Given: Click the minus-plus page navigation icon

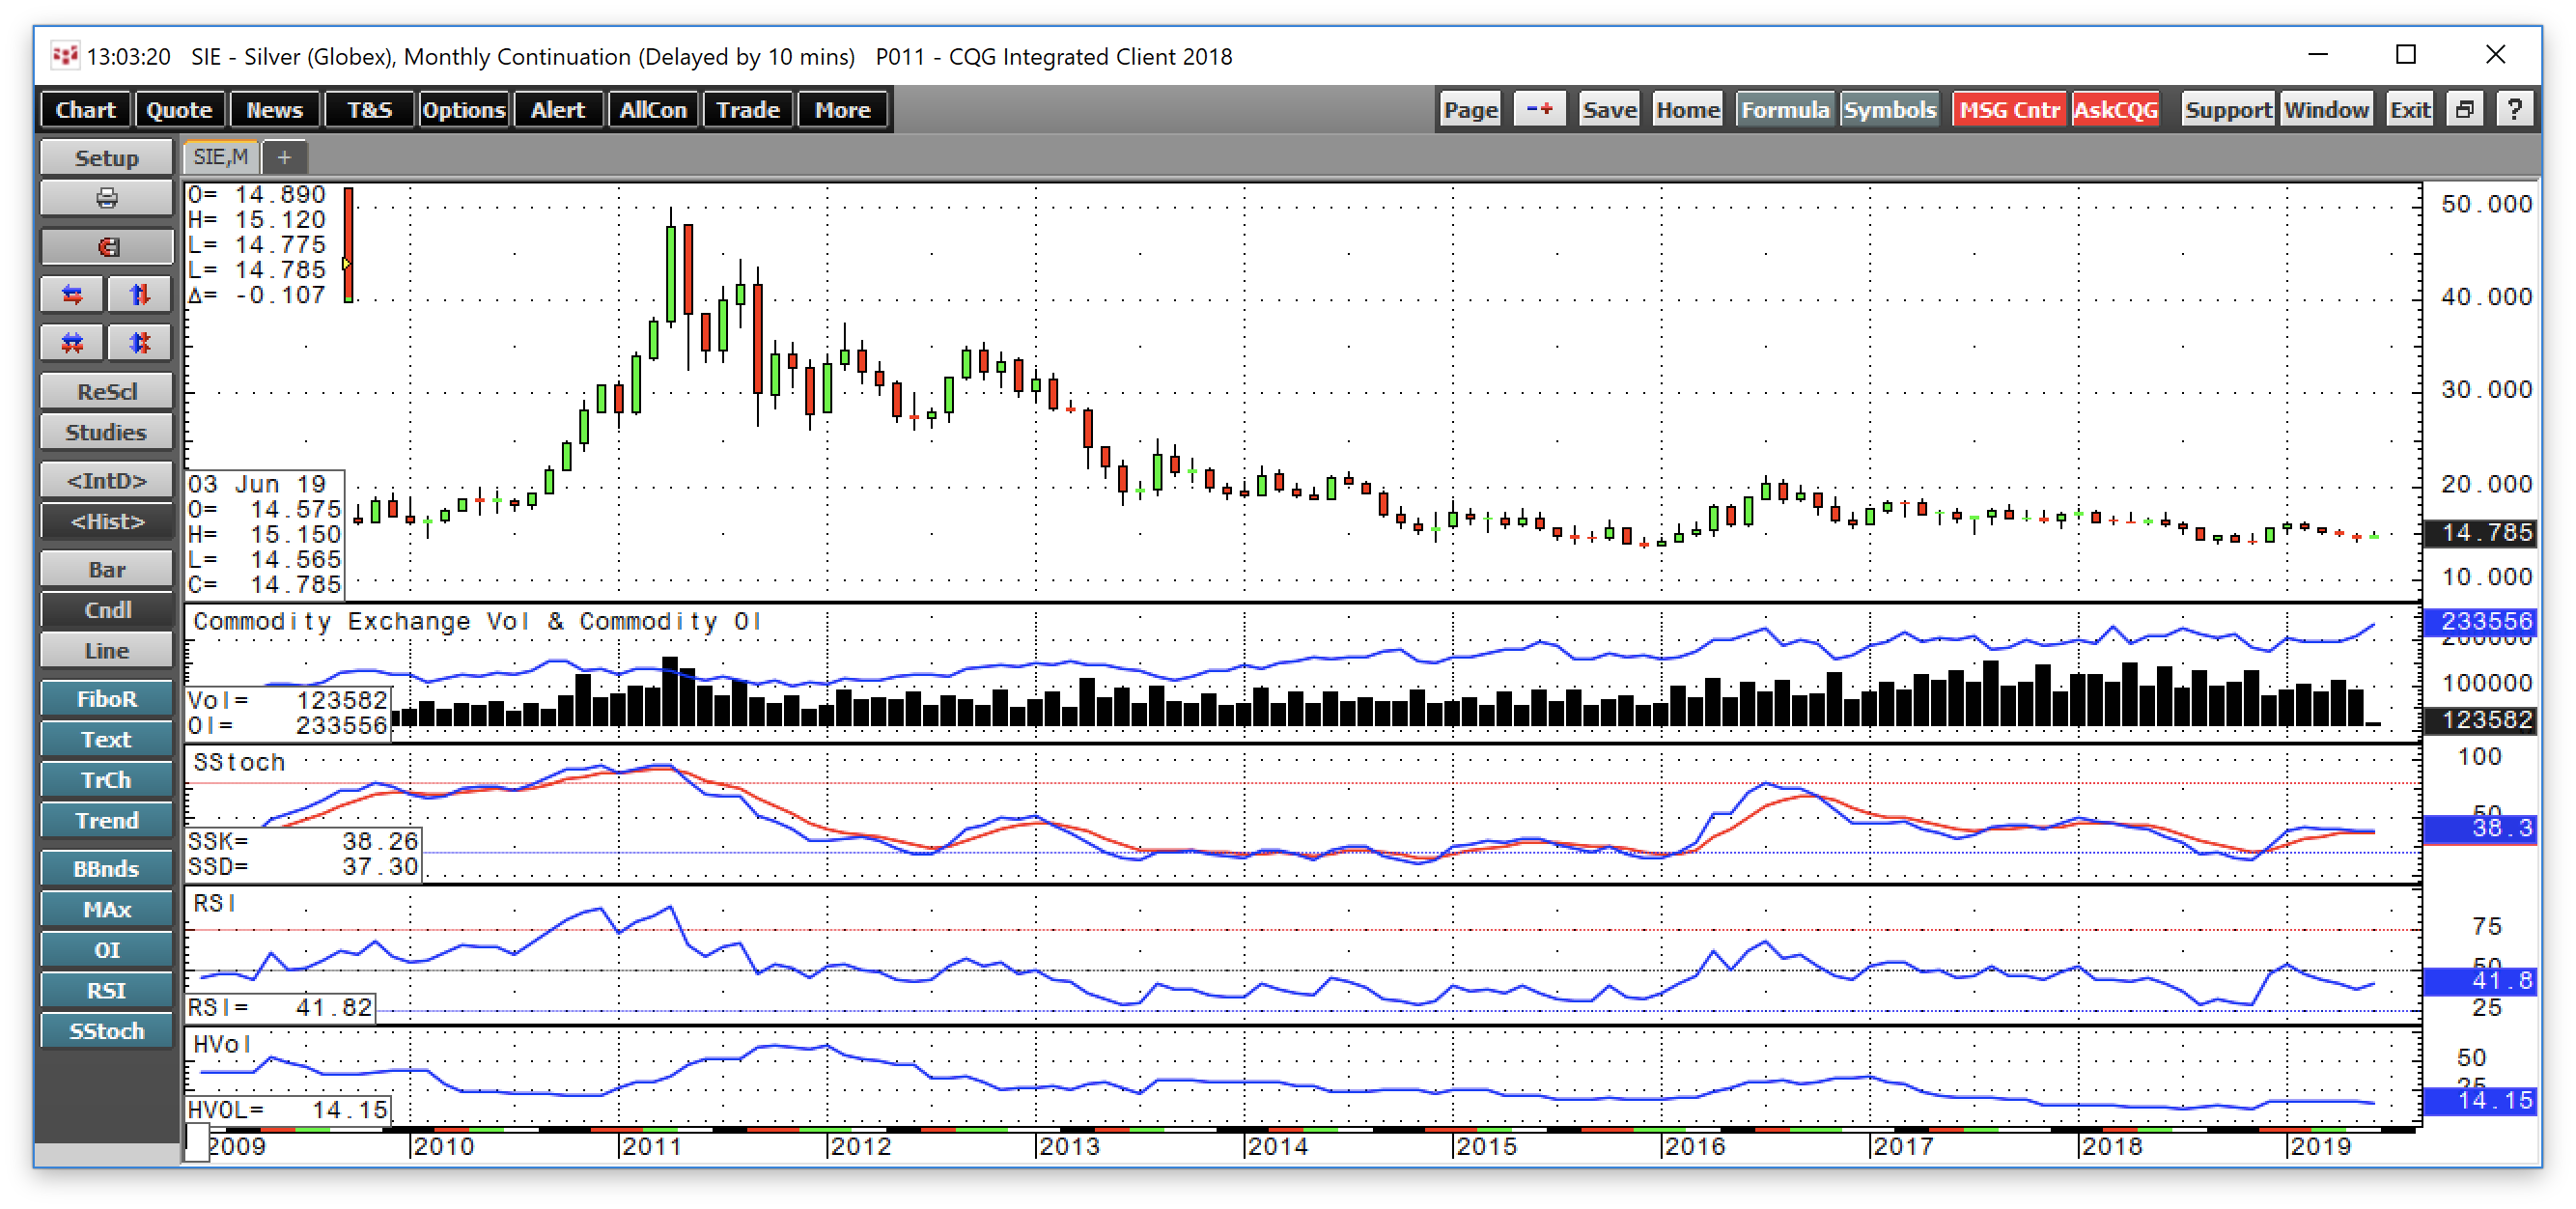Looking at the screenshot, I should click(x=1539, y=109).
